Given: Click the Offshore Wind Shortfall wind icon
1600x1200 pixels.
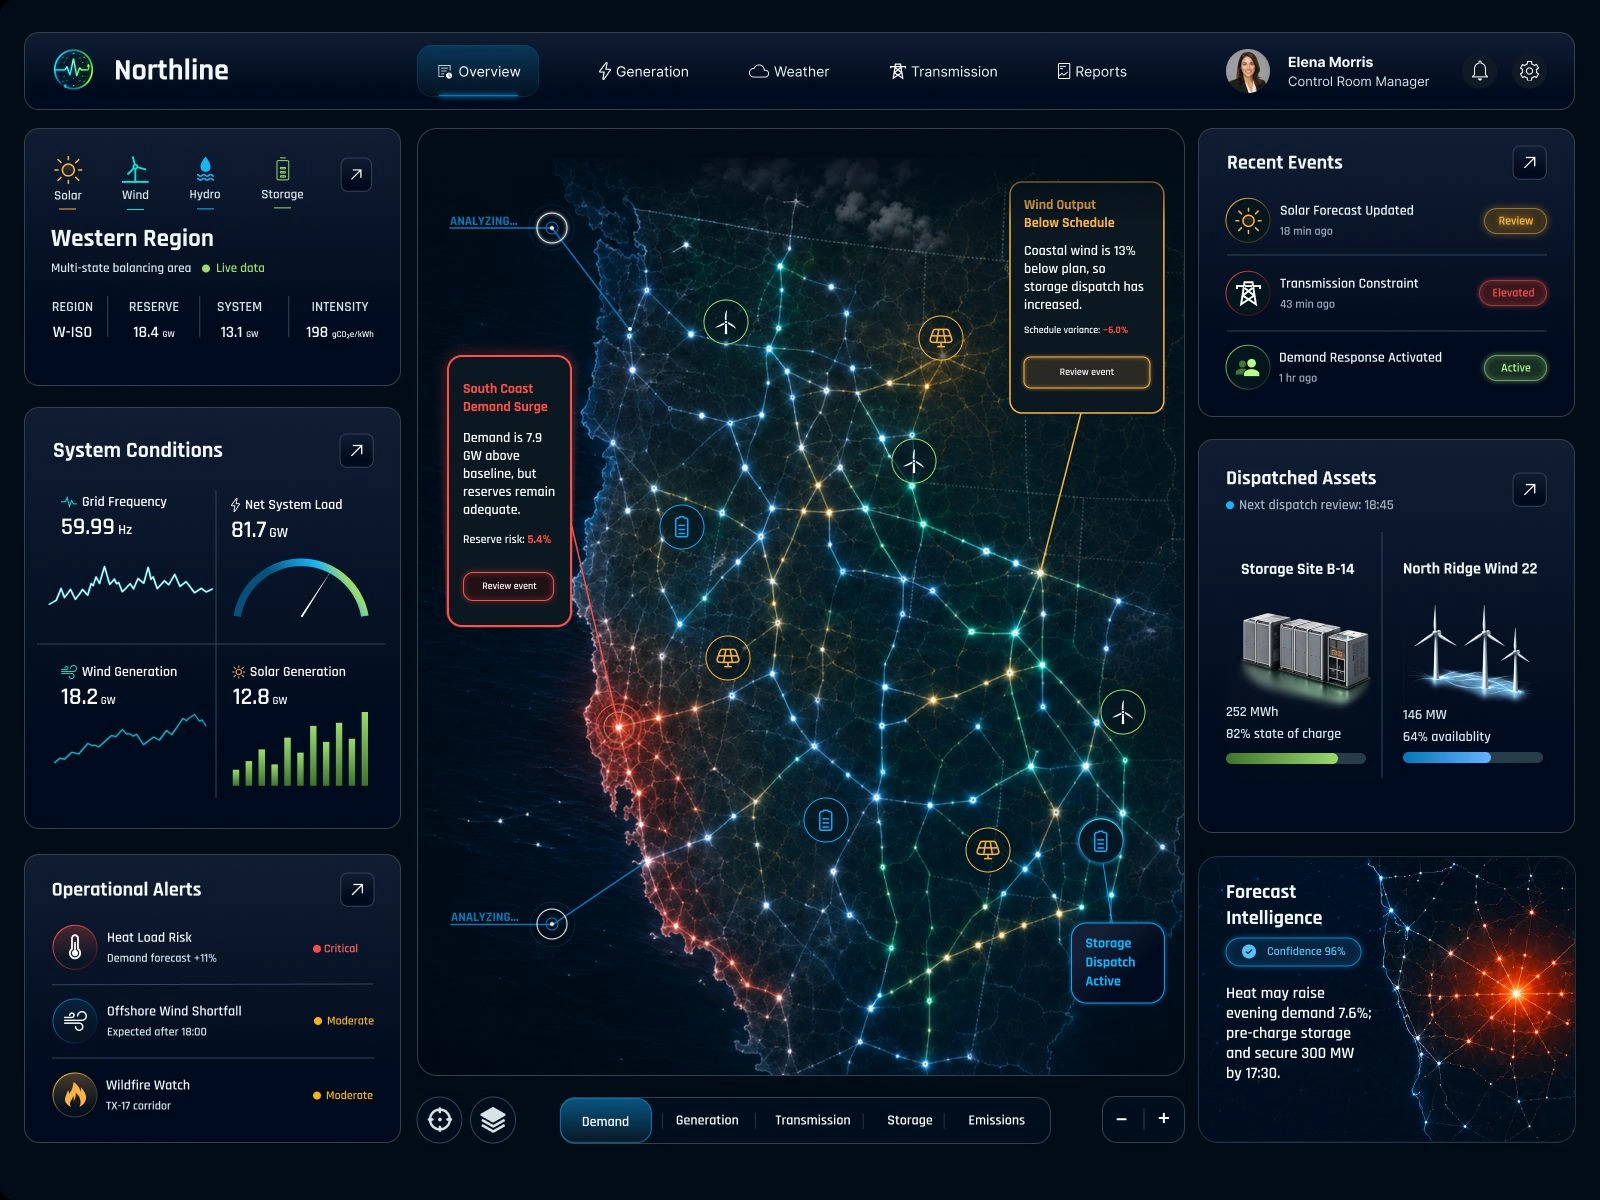Looking at the screenshot, I should [75, 1020].
